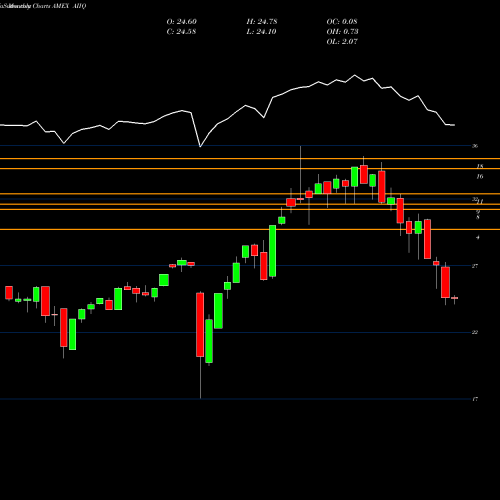The height and width of the screenshot is (500, 500).
Task: Click the OH: 0.73 reading
Action: (342, 32)
